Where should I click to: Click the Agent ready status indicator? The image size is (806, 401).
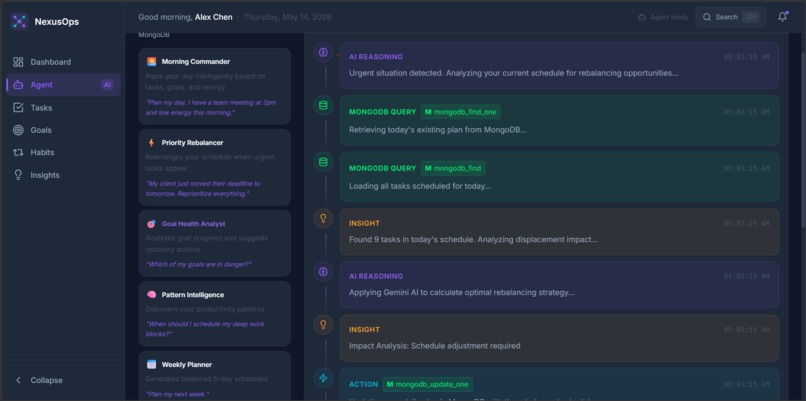(x=663, y=17)
